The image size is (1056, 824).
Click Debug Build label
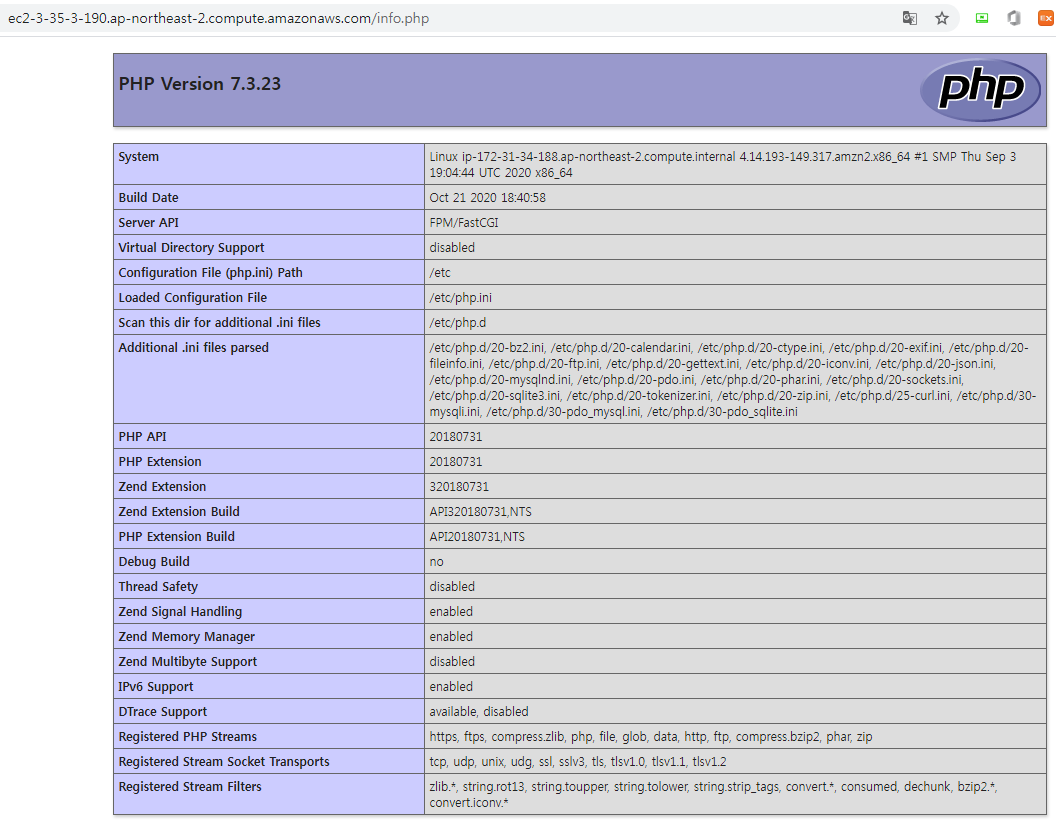coord(154,561)
